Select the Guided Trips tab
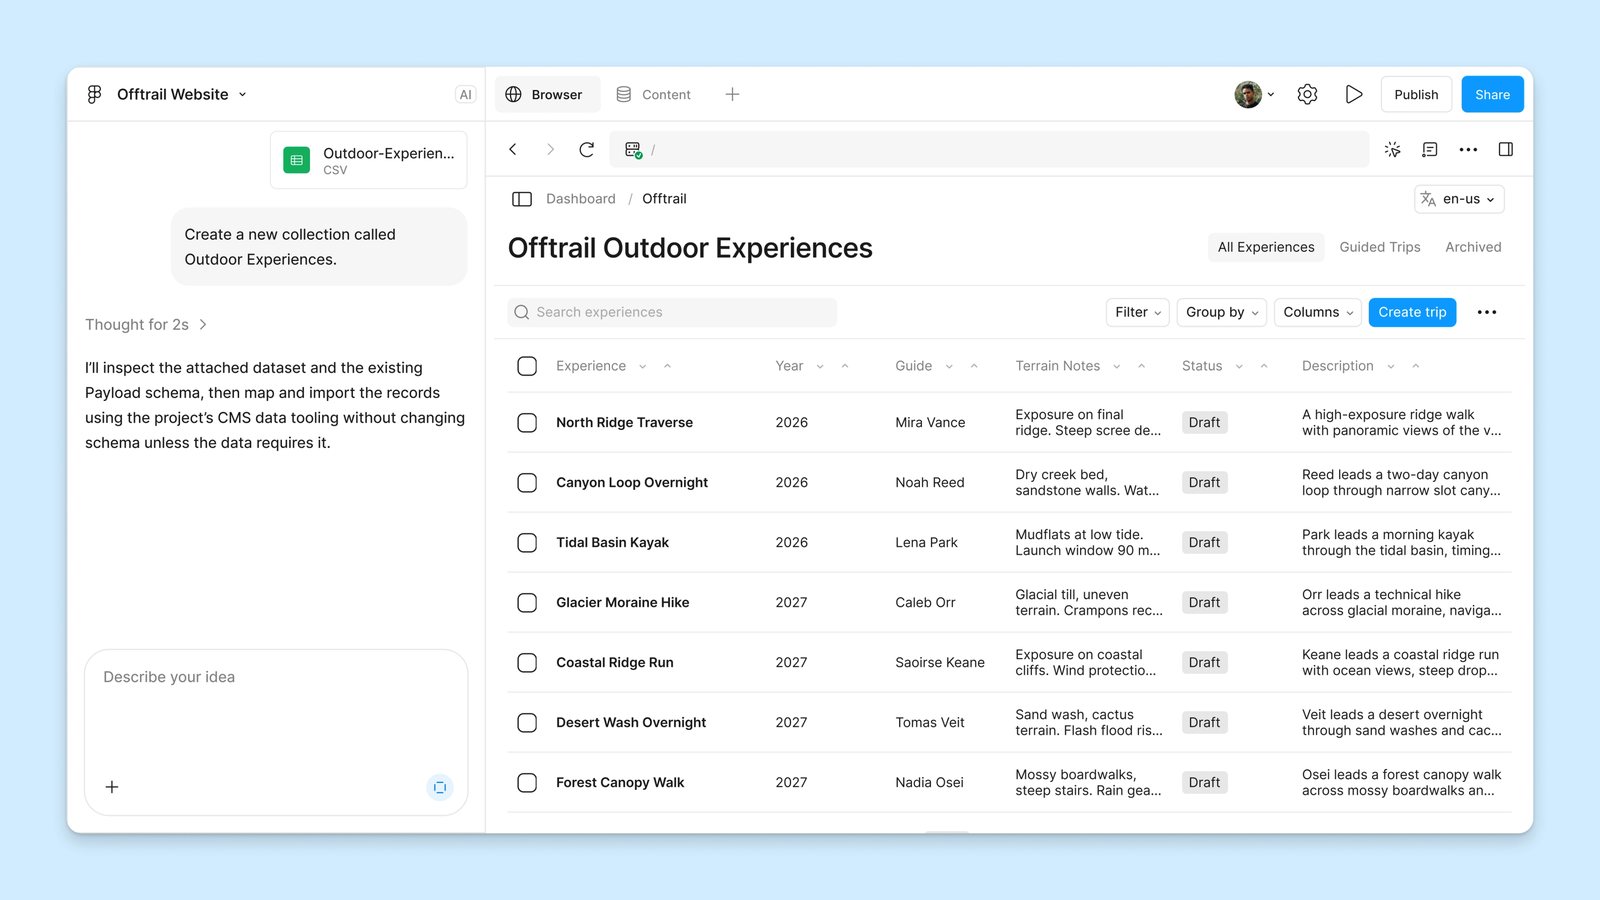Image resolution: width=1600 pixels, height=900 pixels. (x=1380, y=247)
